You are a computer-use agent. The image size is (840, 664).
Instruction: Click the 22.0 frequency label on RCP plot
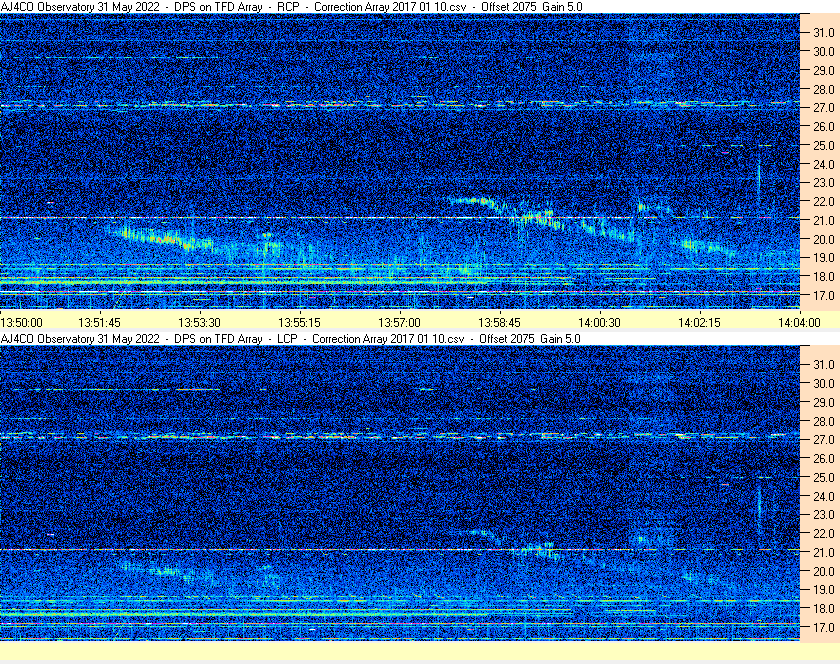[x=824, y=202]
